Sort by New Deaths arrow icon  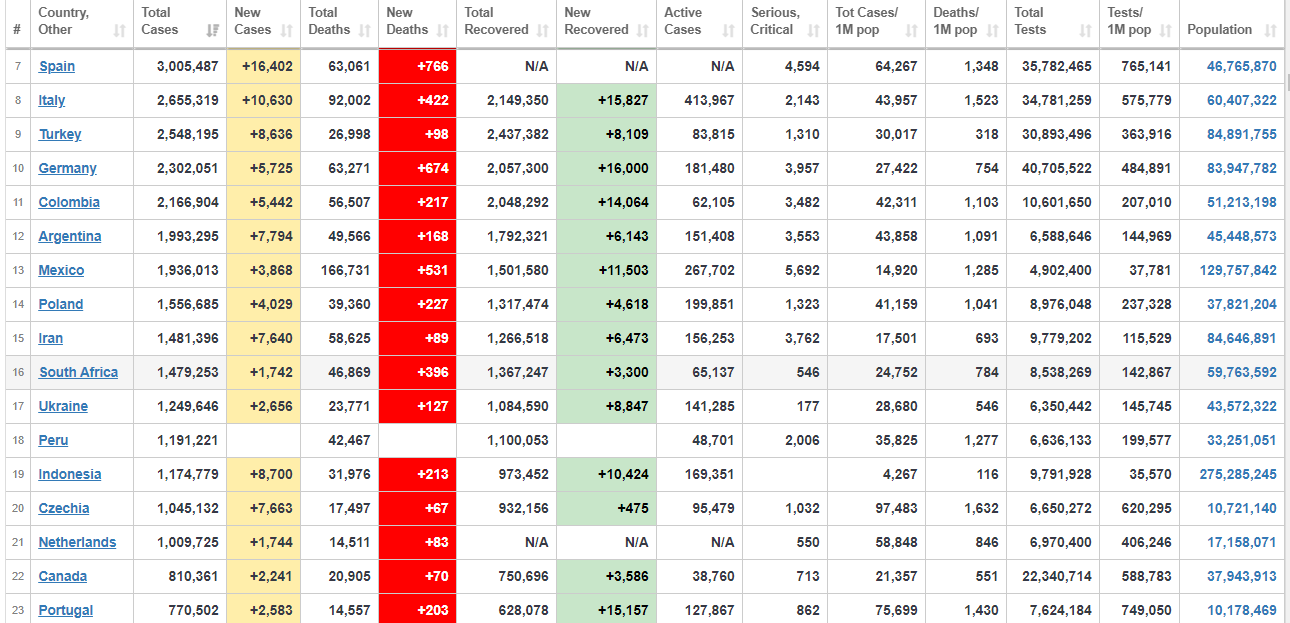442,31
